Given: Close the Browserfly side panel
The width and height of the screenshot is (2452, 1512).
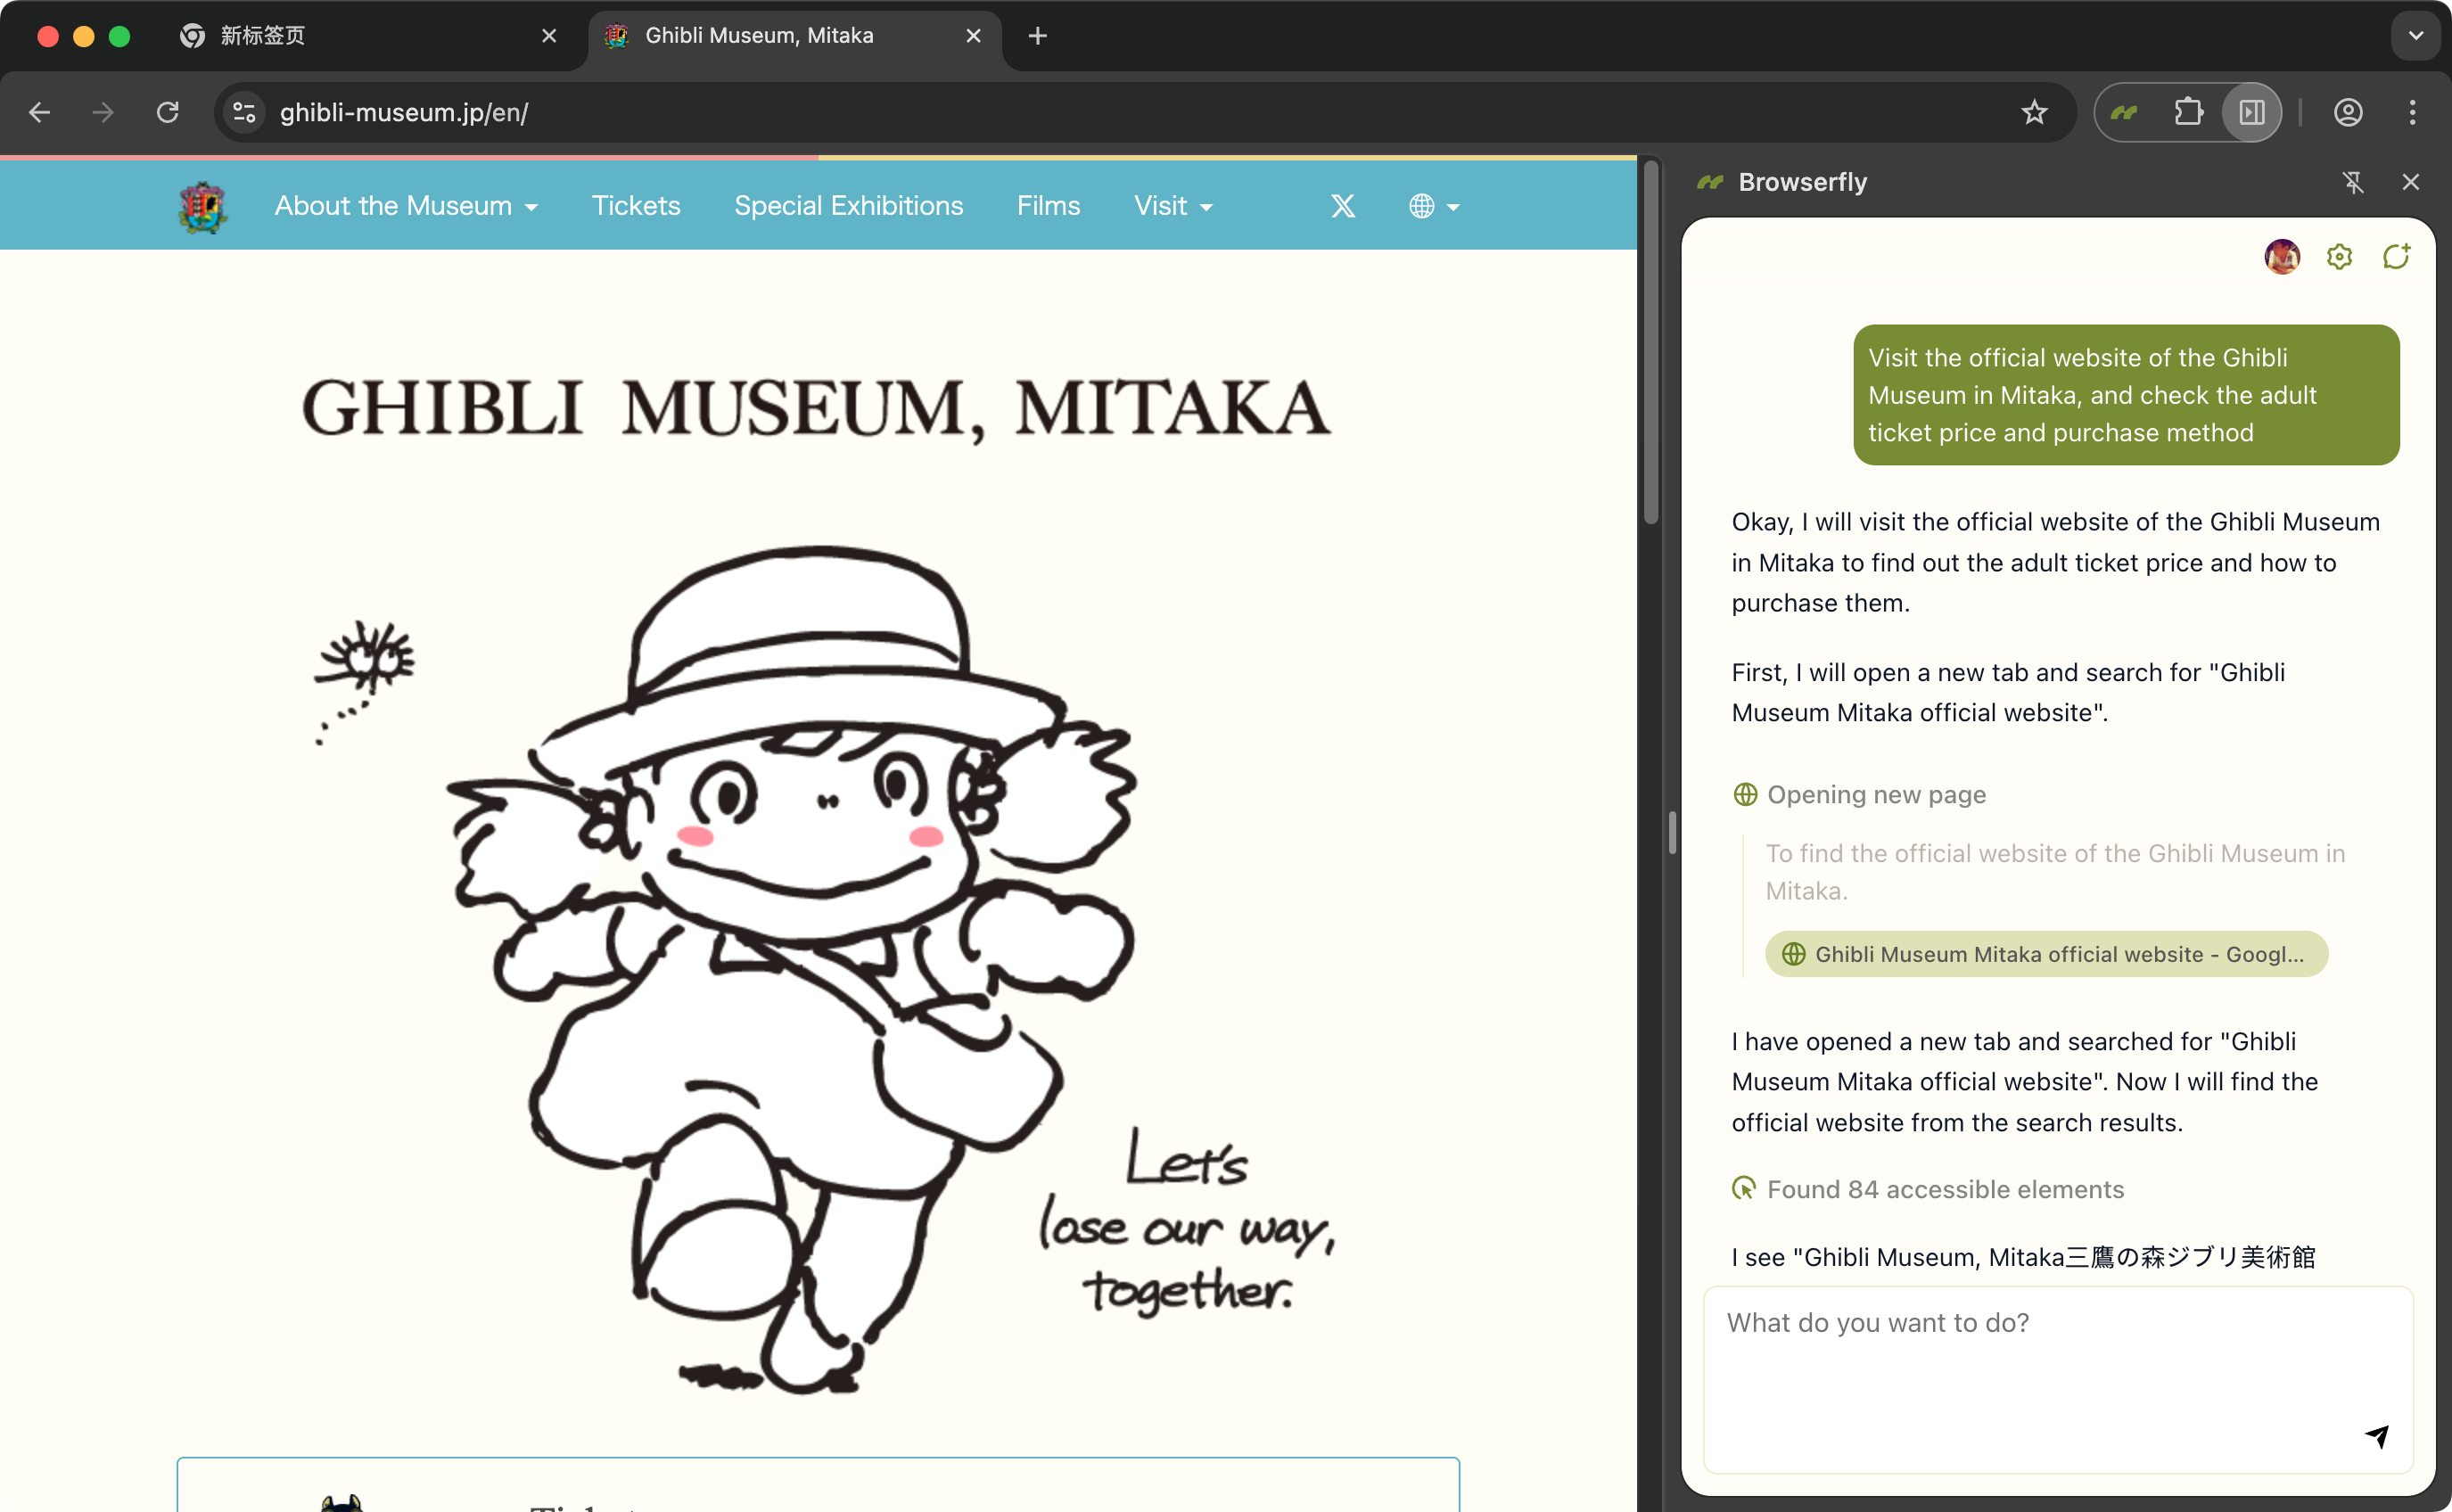Looking at the screenshot, I should (2411, 182).
